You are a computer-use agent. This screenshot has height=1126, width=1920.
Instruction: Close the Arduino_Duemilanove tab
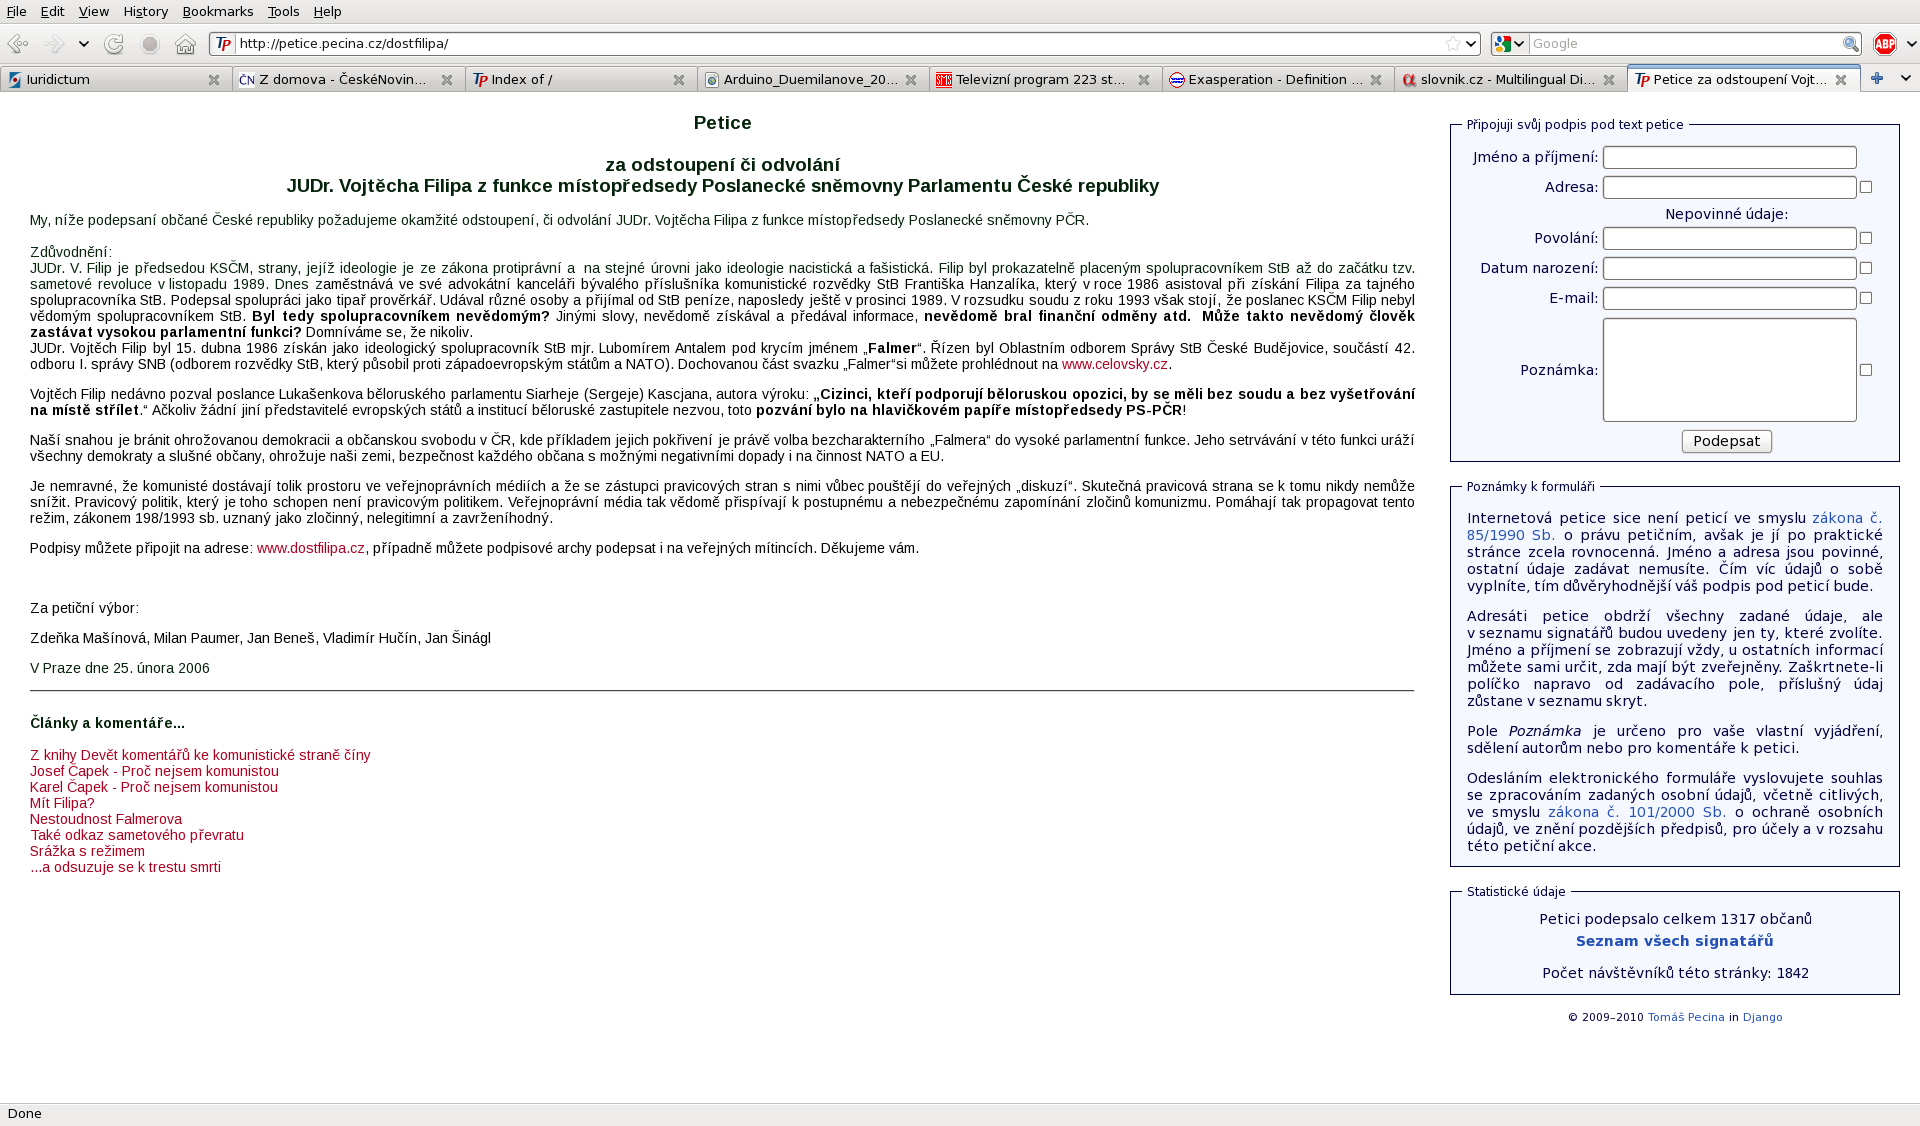tap(911, 80)
